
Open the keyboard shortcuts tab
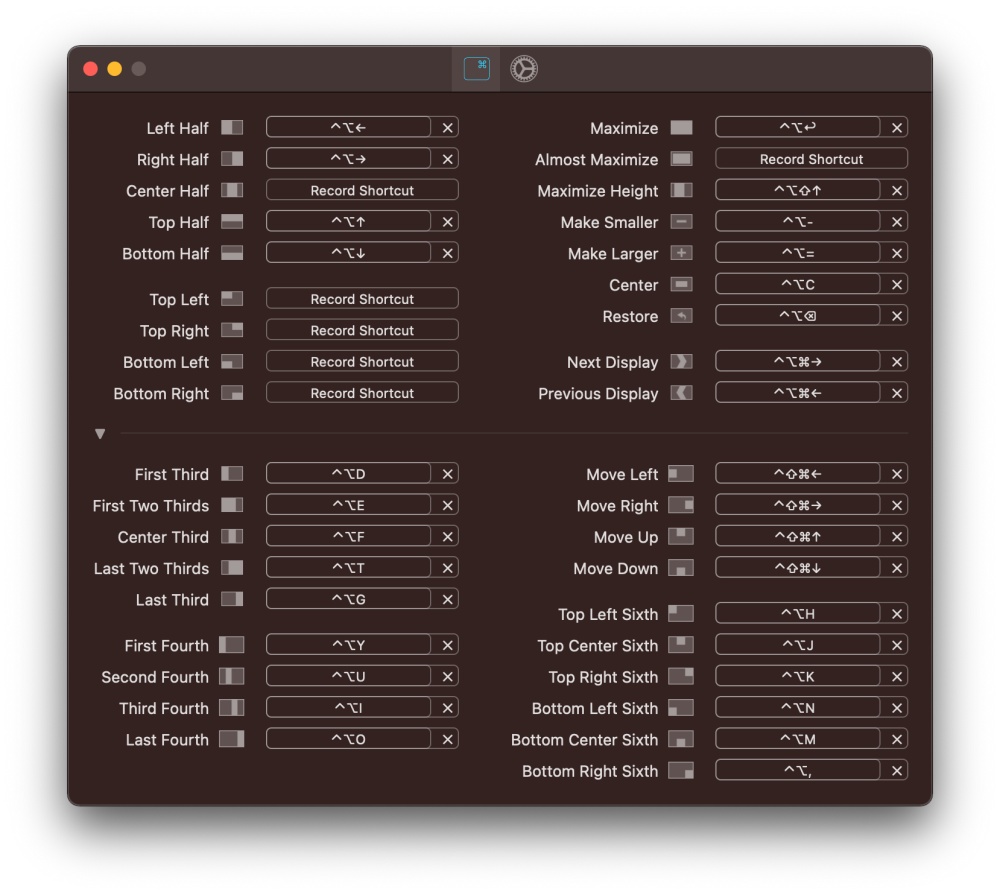476,69
